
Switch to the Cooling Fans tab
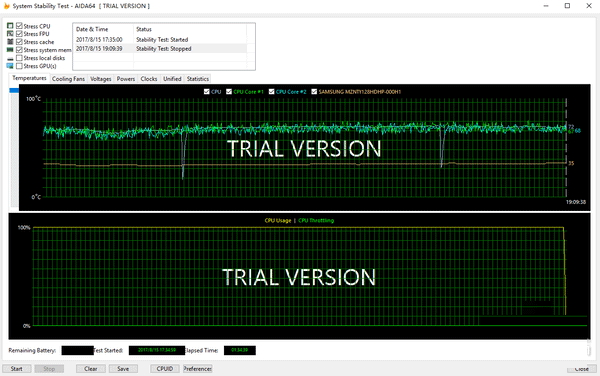[x=68, y=79]
